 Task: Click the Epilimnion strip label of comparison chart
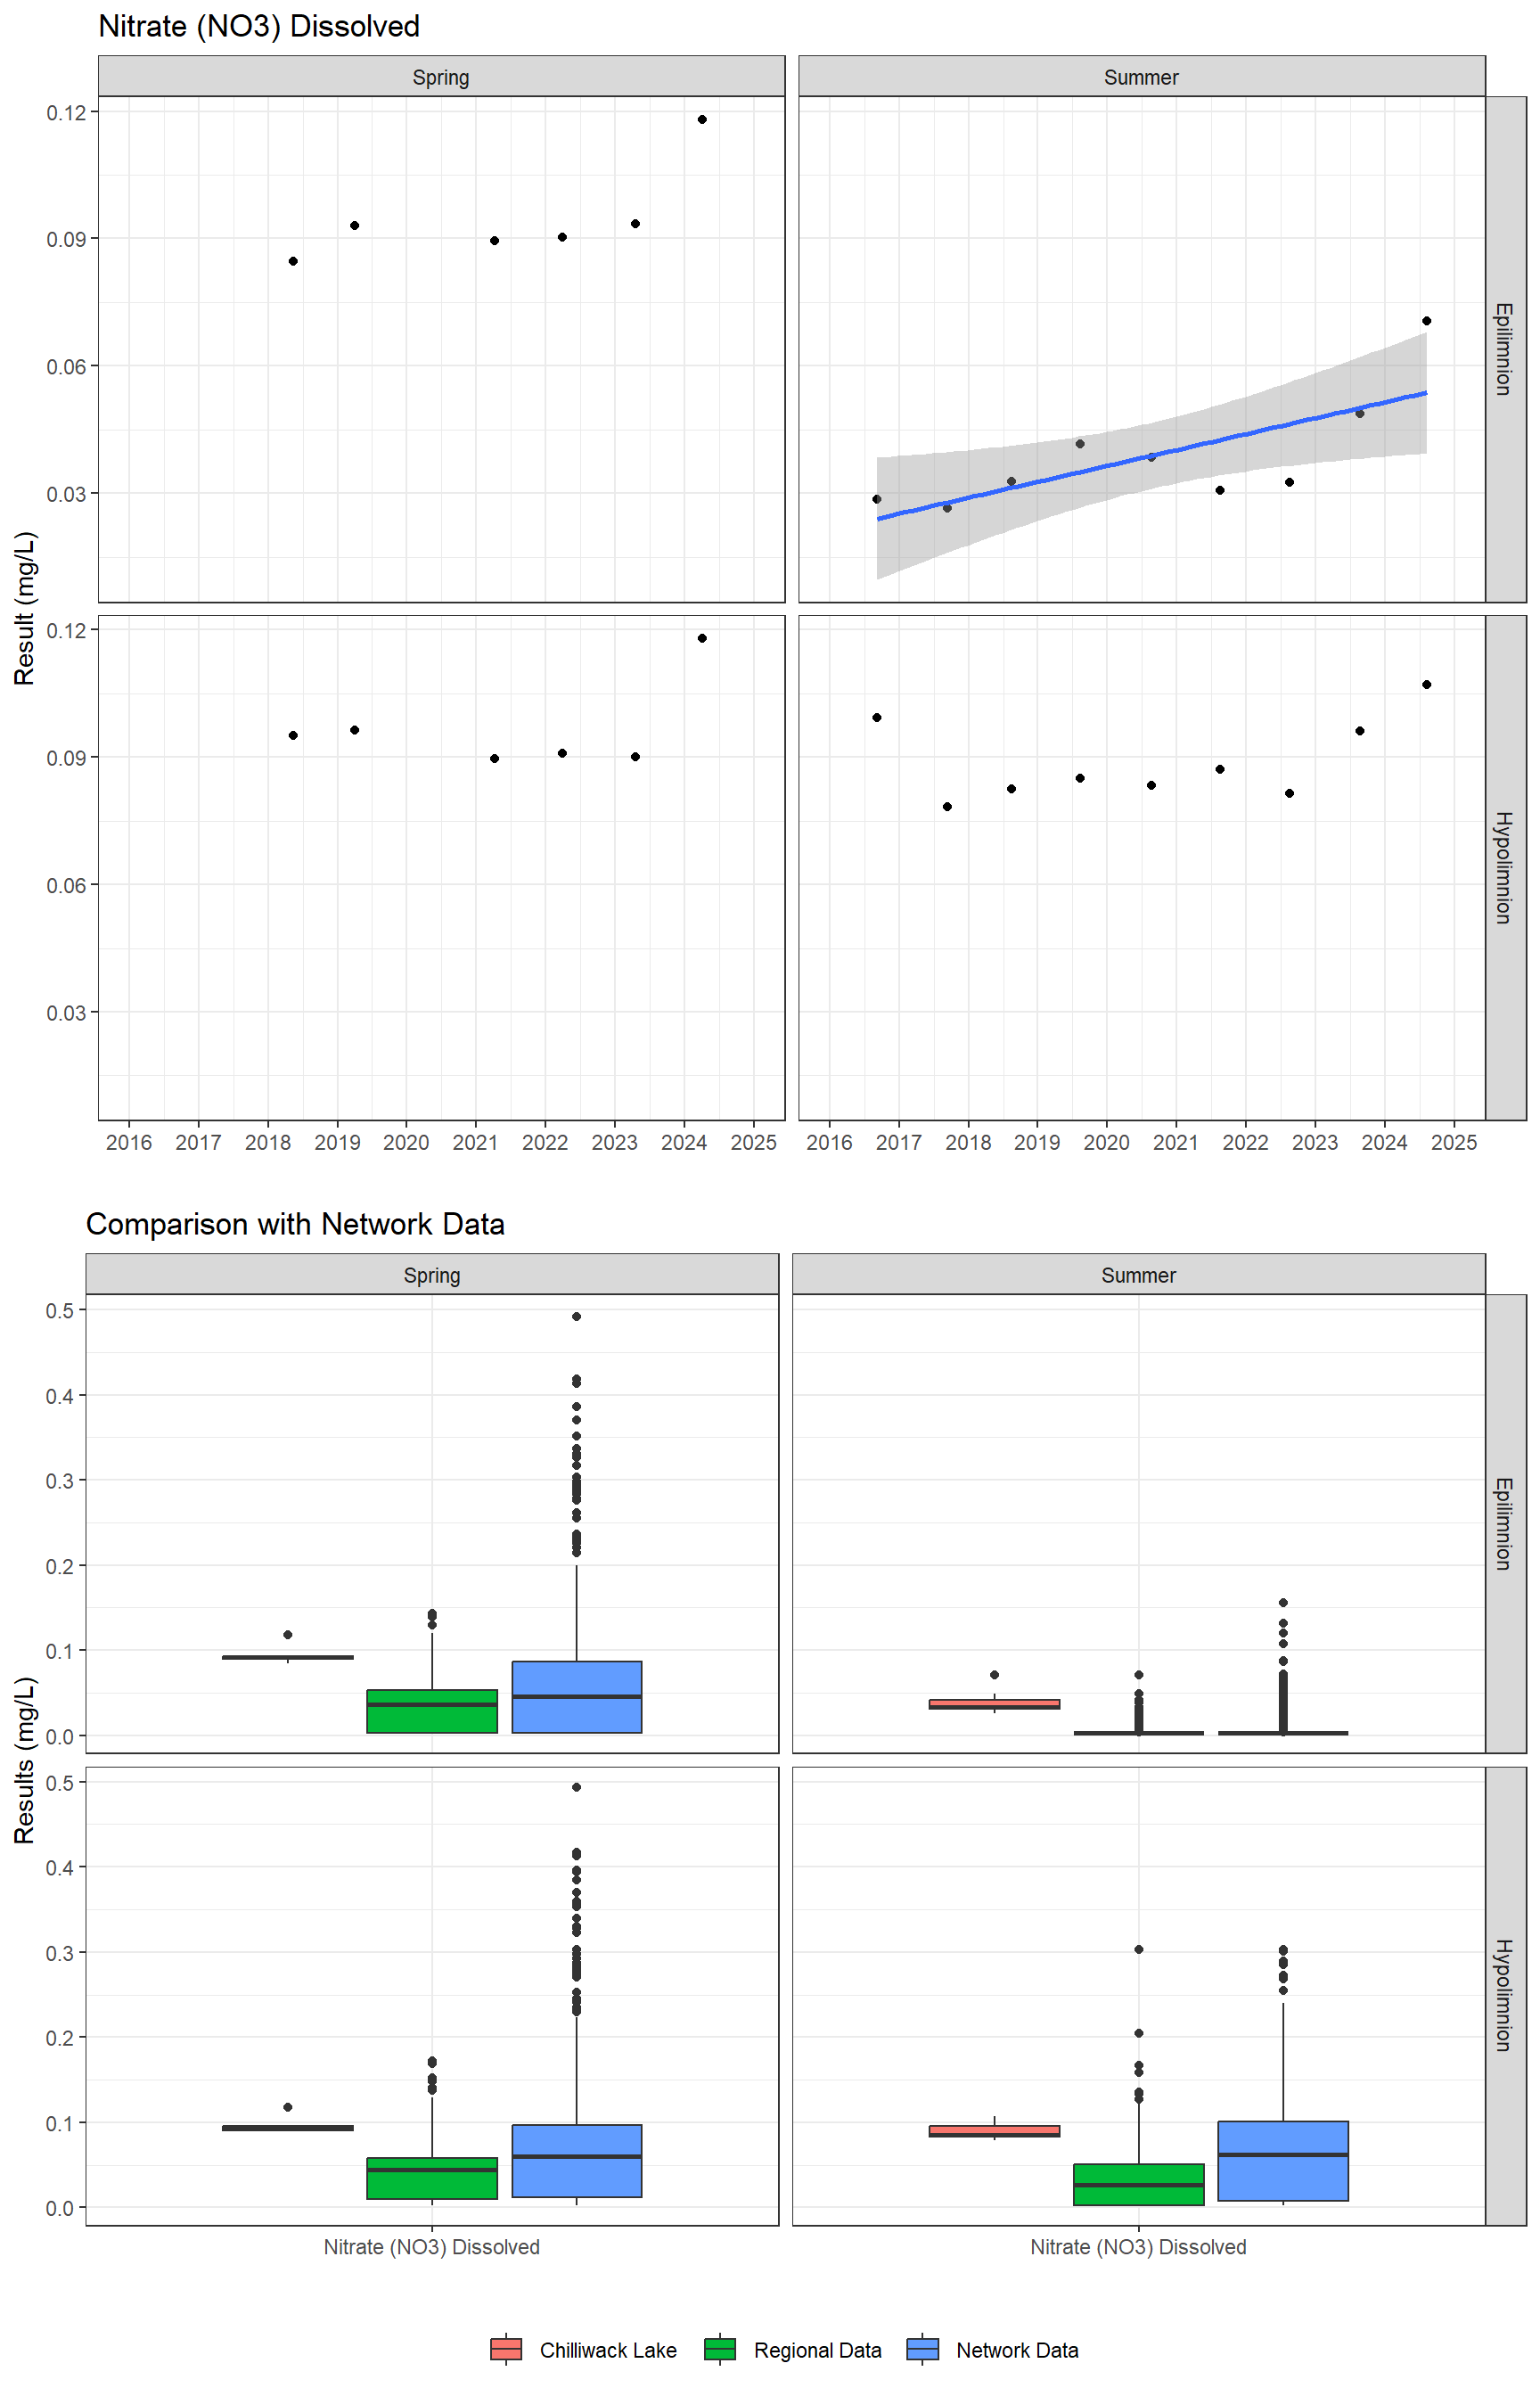tap(1504, 1523)
